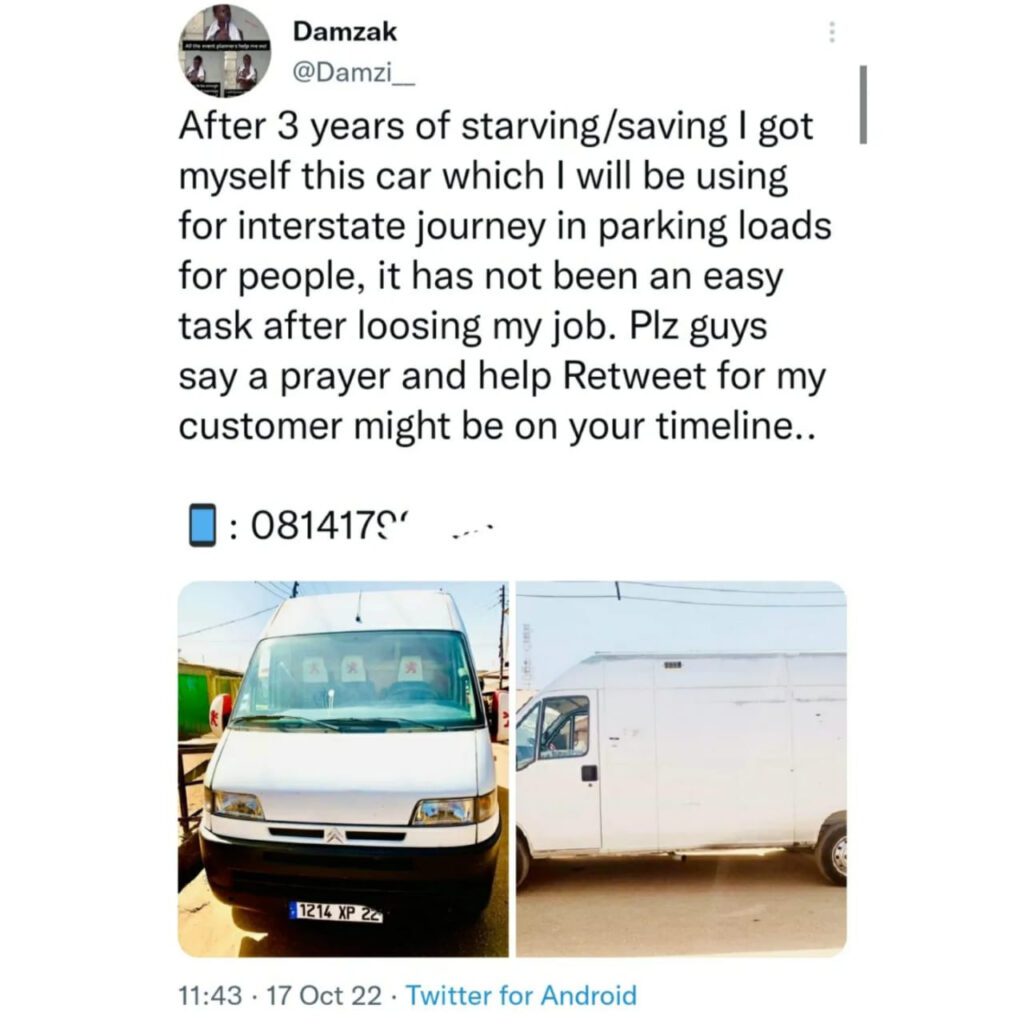Click the Citroen logo on van grille

click(x=334, y=835)
